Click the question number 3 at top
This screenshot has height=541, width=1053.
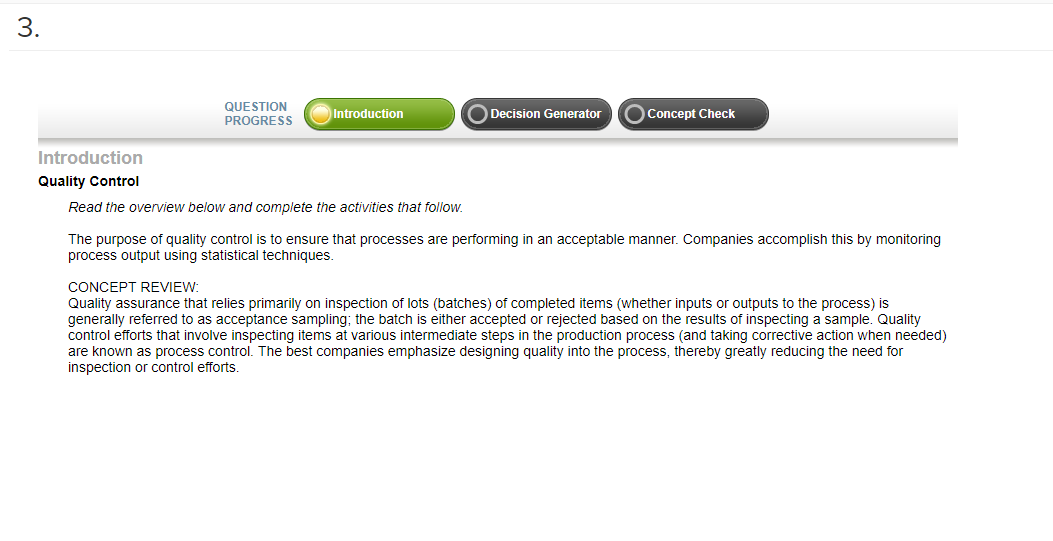pos(28,28)
